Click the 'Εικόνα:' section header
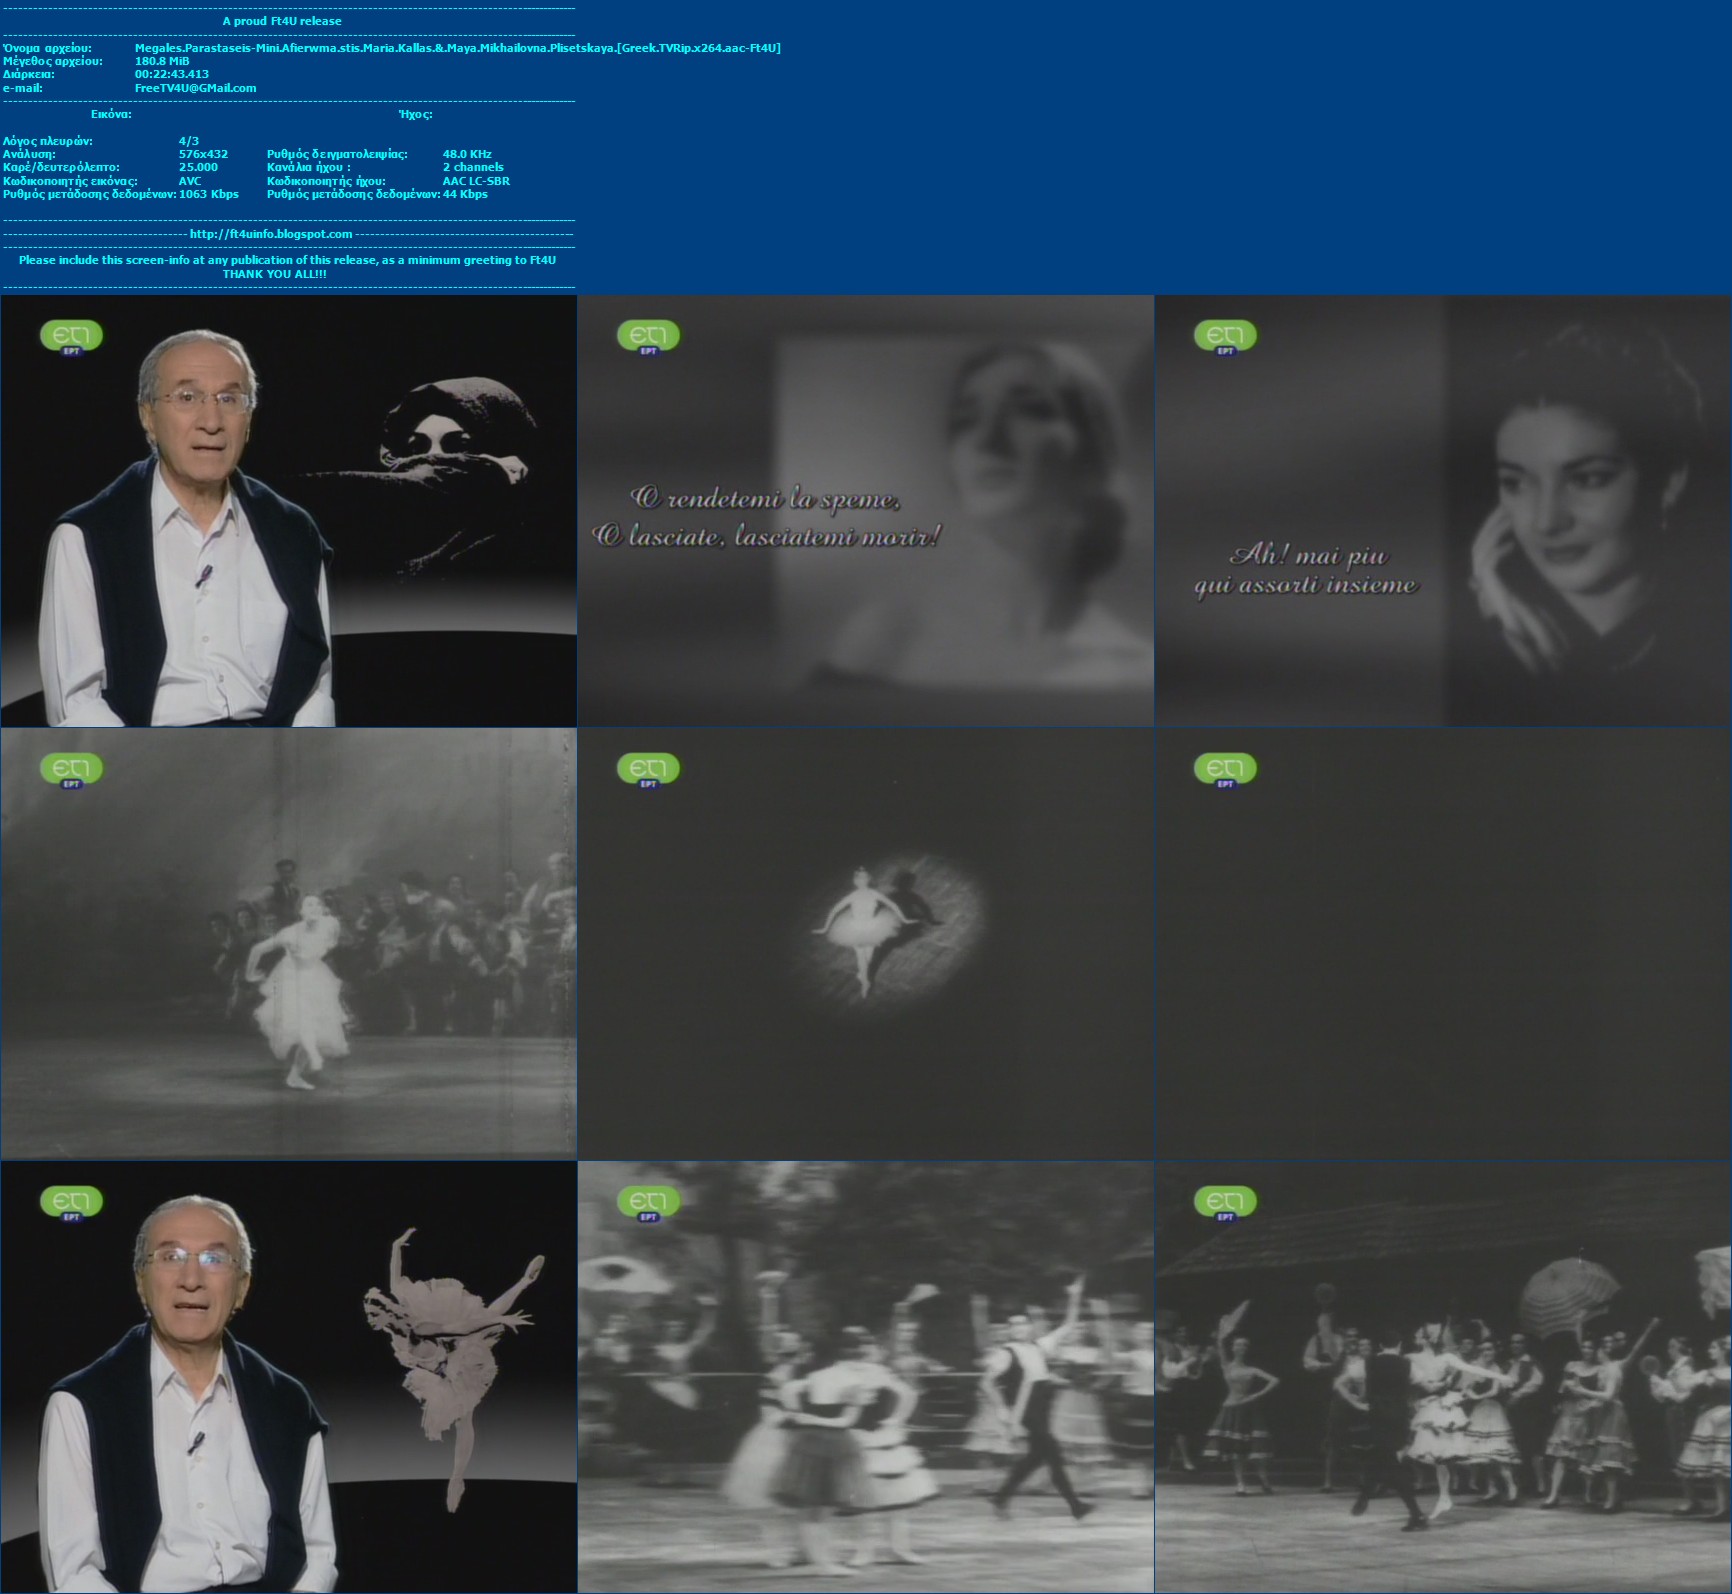The image size is (1732, 1594). 111,114
